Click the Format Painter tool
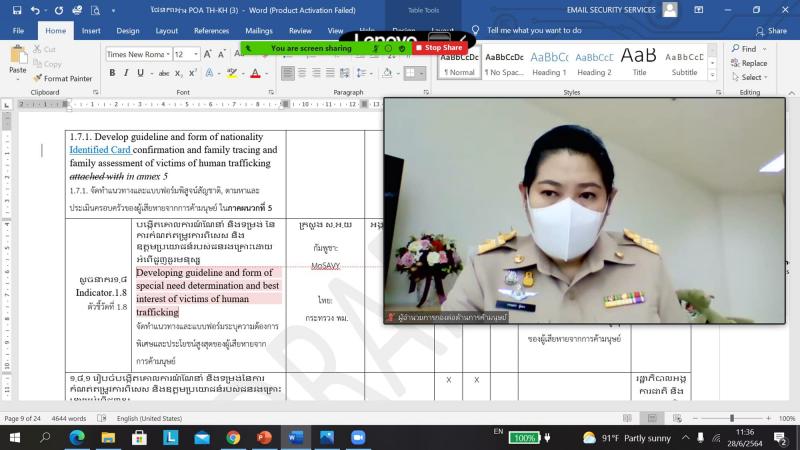The width and height of the screenshot is (800, 450). (63, 78)
